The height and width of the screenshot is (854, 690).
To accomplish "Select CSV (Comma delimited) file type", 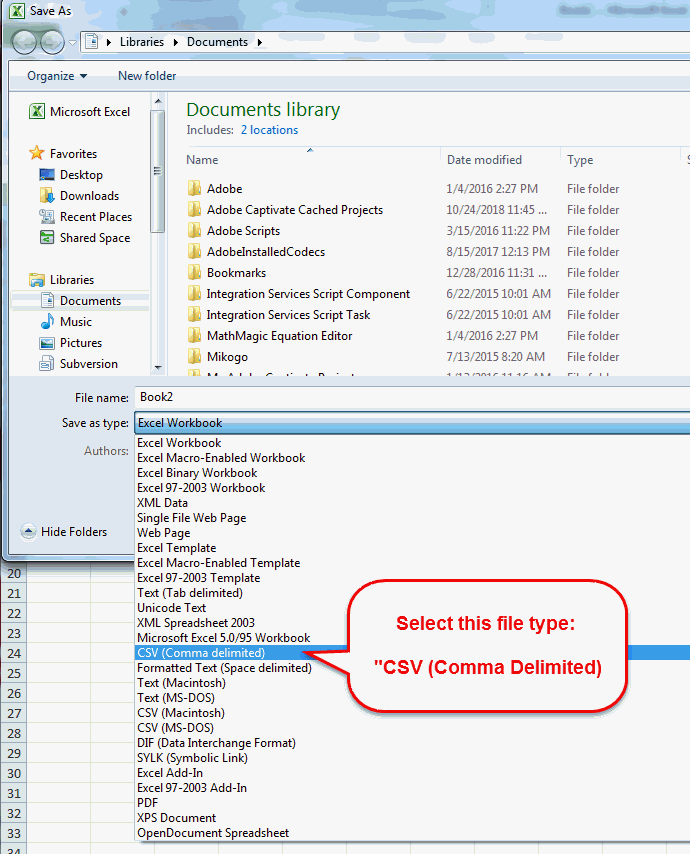I will tap(201, 652).
